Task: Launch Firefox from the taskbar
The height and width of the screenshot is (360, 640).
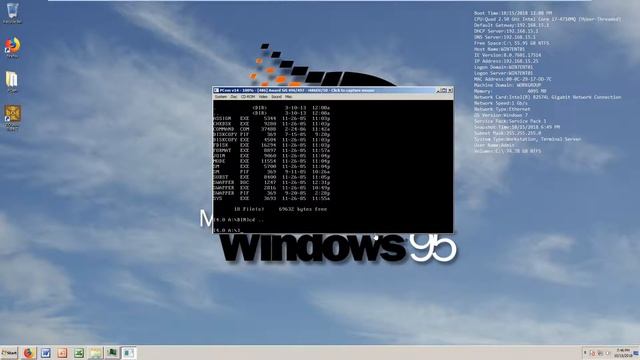Action: (28, 353)
